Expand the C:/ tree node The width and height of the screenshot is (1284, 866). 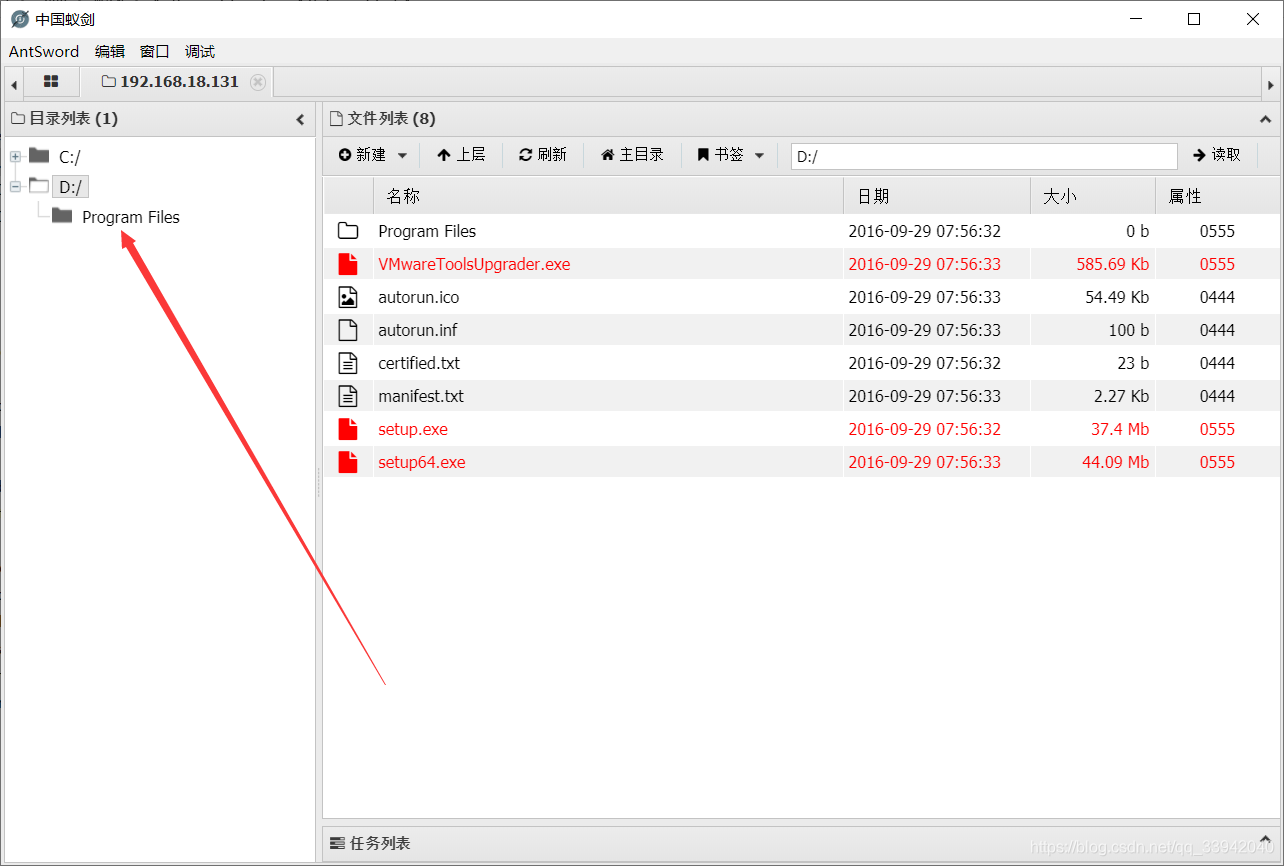(x=15, y=157)
